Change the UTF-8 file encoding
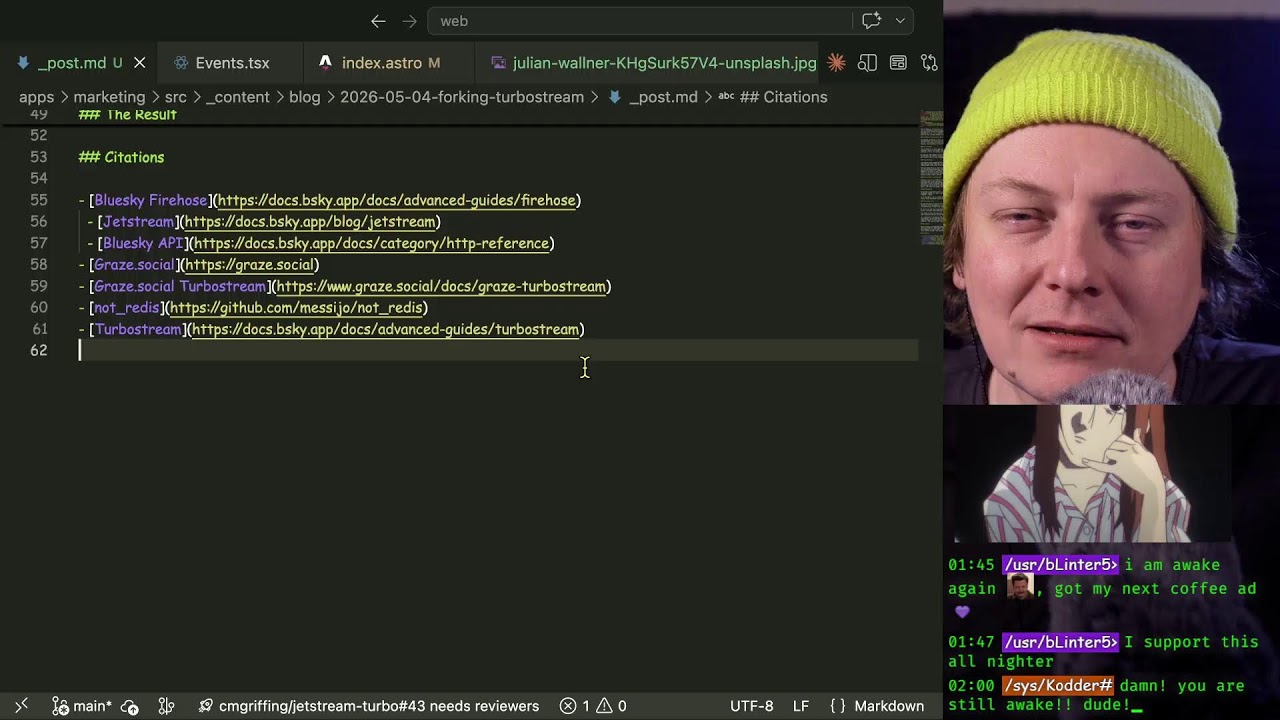Image resolution: width=1280 pixels, height=720 pixels. [751, 706]
